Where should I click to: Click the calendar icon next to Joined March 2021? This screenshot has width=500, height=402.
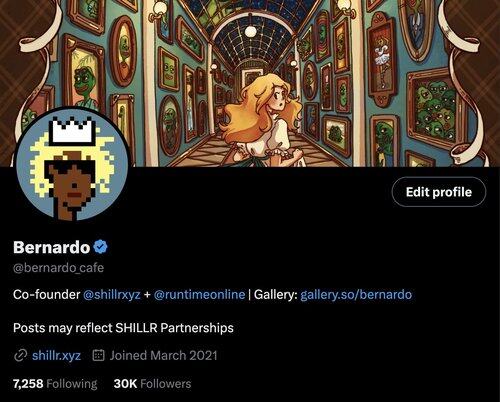[x=98, y=355]
